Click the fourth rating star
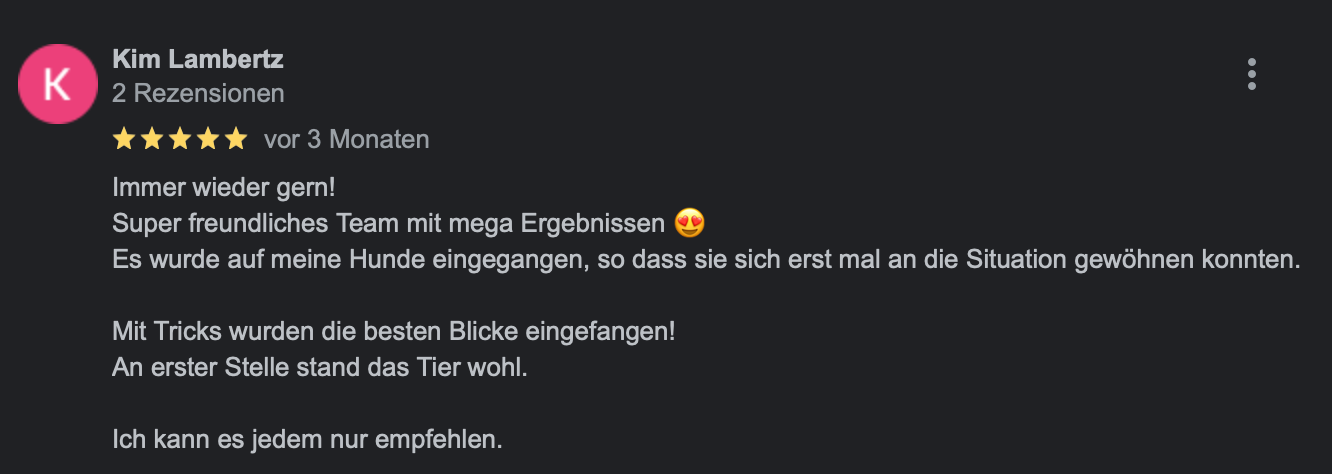The width and height of the screenshot is (1332, 474). (x=208, y=139)
